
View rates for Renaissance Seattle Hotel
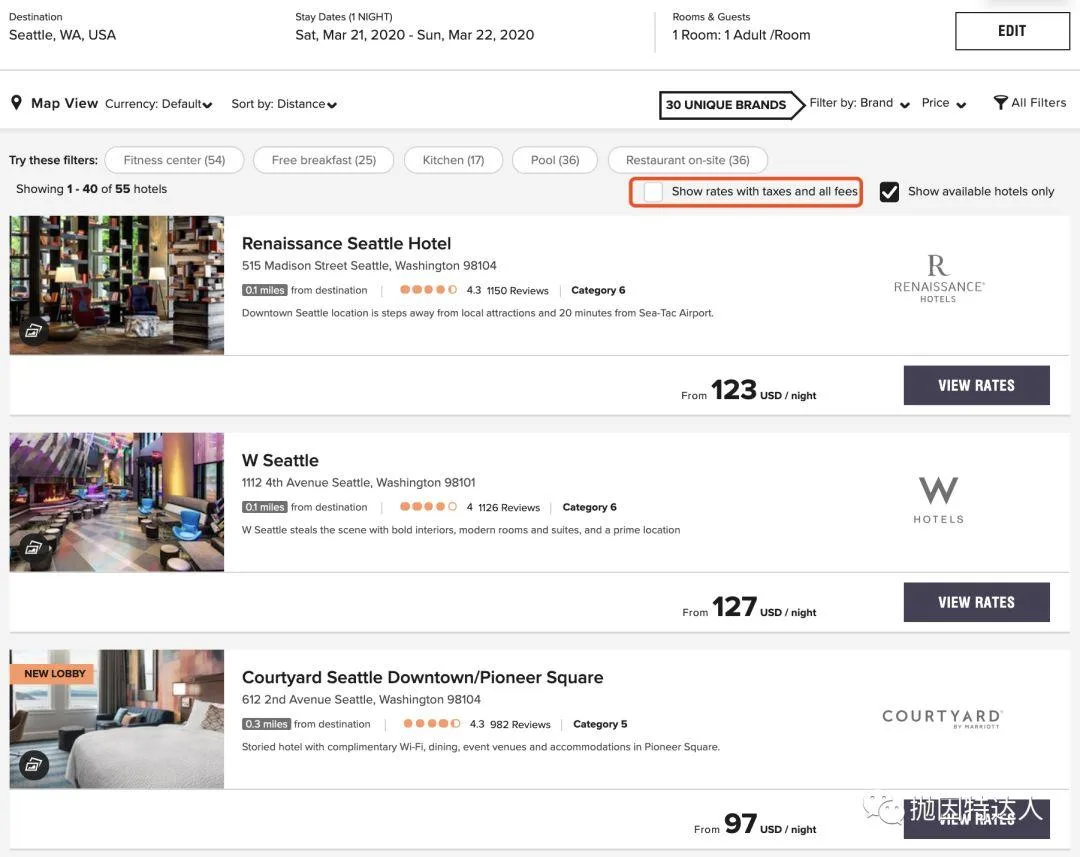(976, 385)
